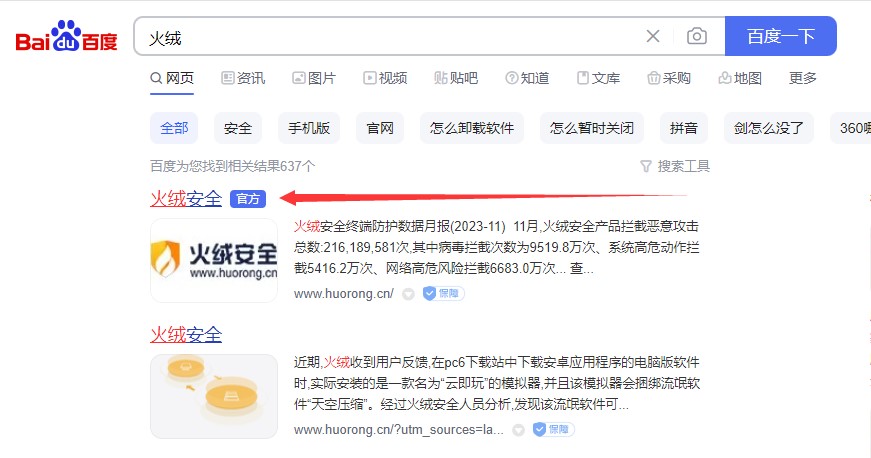Viewport: 871px width, 458px height.
Task: Open the 贴吧 tab
Action: pyautogui.click(x=456, y=78)
